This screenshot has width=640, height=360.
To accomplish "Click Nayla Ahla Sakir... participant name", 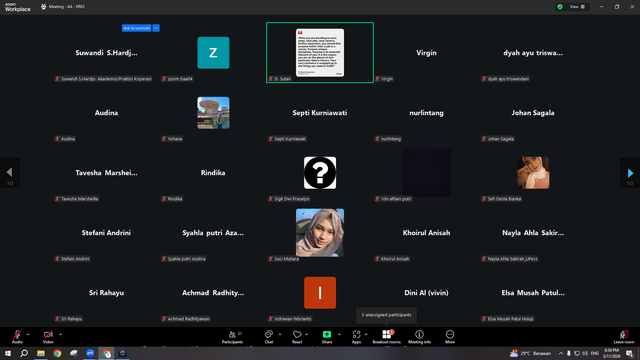I will (x=533, y=233).
